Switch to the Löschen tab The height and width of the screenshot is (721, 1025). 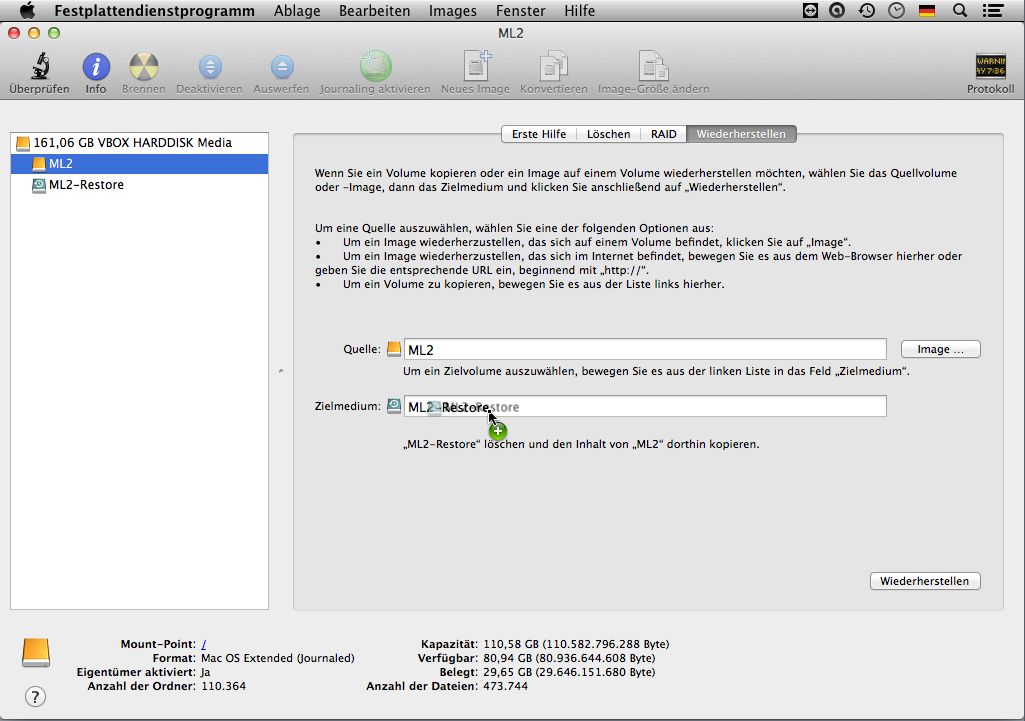point(609,134)
